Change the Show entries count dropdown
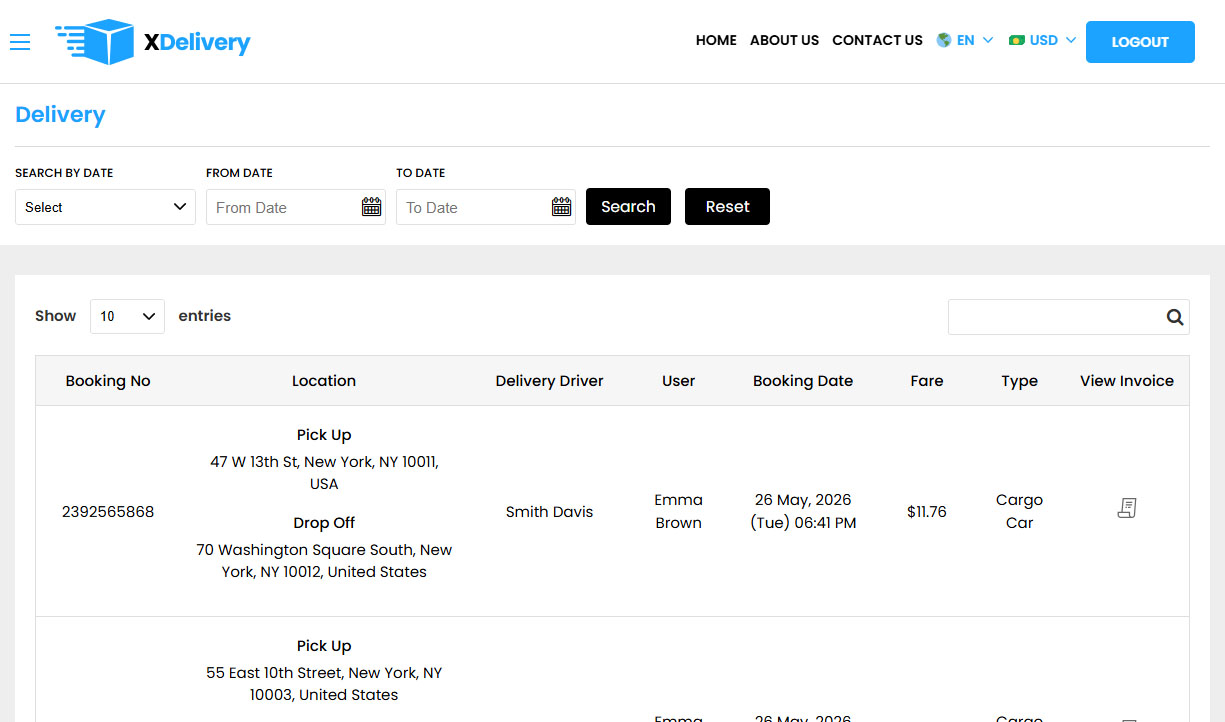Viewport: 1225px width, 722px height. pos(127,316)
